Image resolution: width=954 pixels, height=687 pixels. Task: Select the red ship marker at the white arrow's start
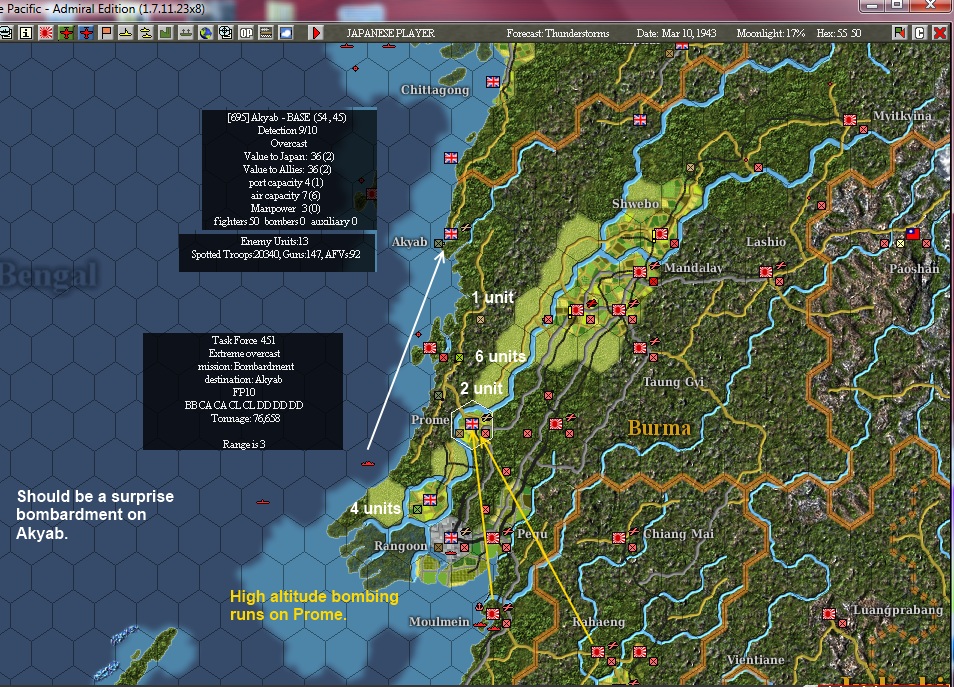[367, 464]
